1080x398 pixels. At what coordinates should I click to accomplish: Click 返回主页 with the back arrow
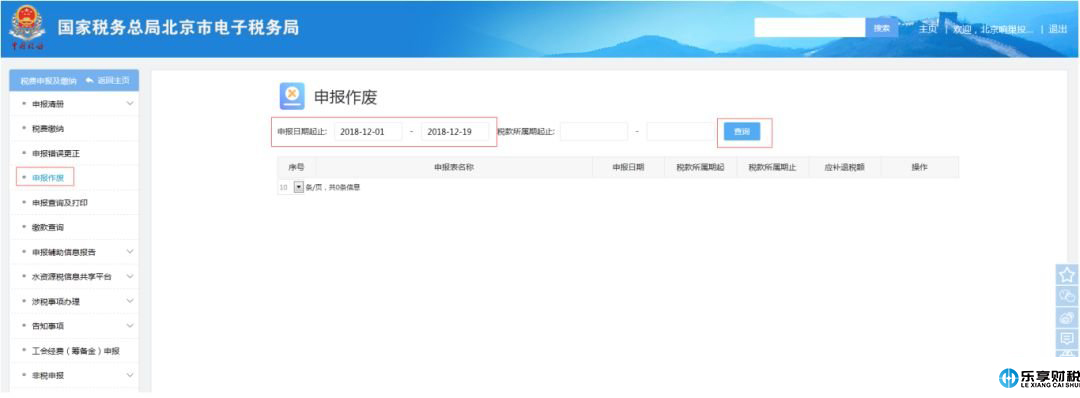[x=108, y=81]
